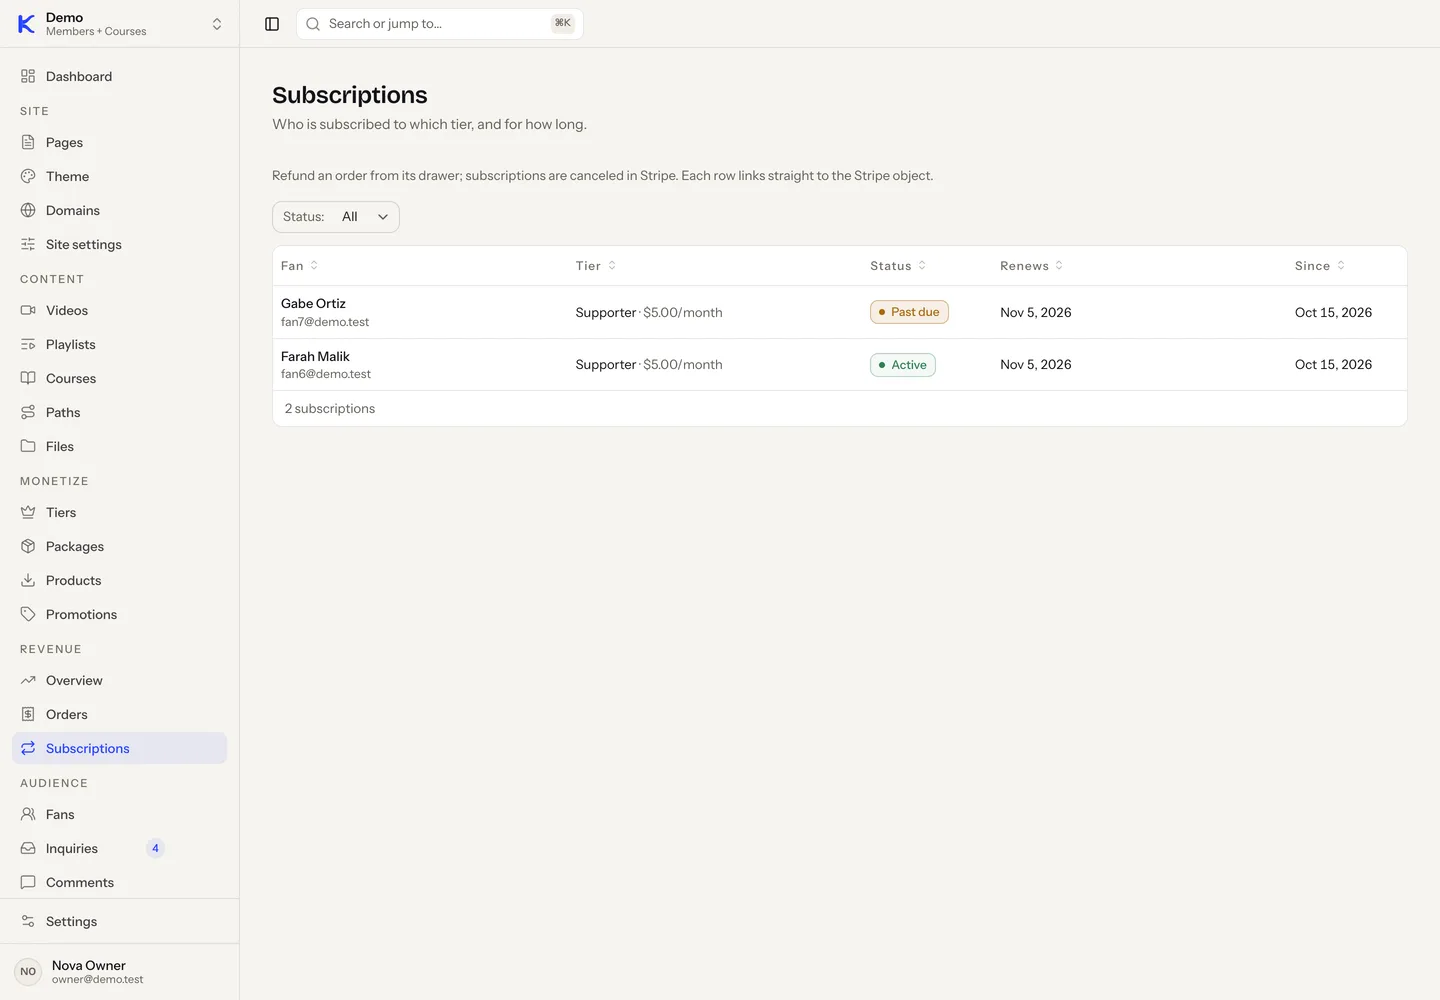Click the Packages box icon
Image resolution: width=1440 pixels, height=1000 pixels.
pos(28,546)
